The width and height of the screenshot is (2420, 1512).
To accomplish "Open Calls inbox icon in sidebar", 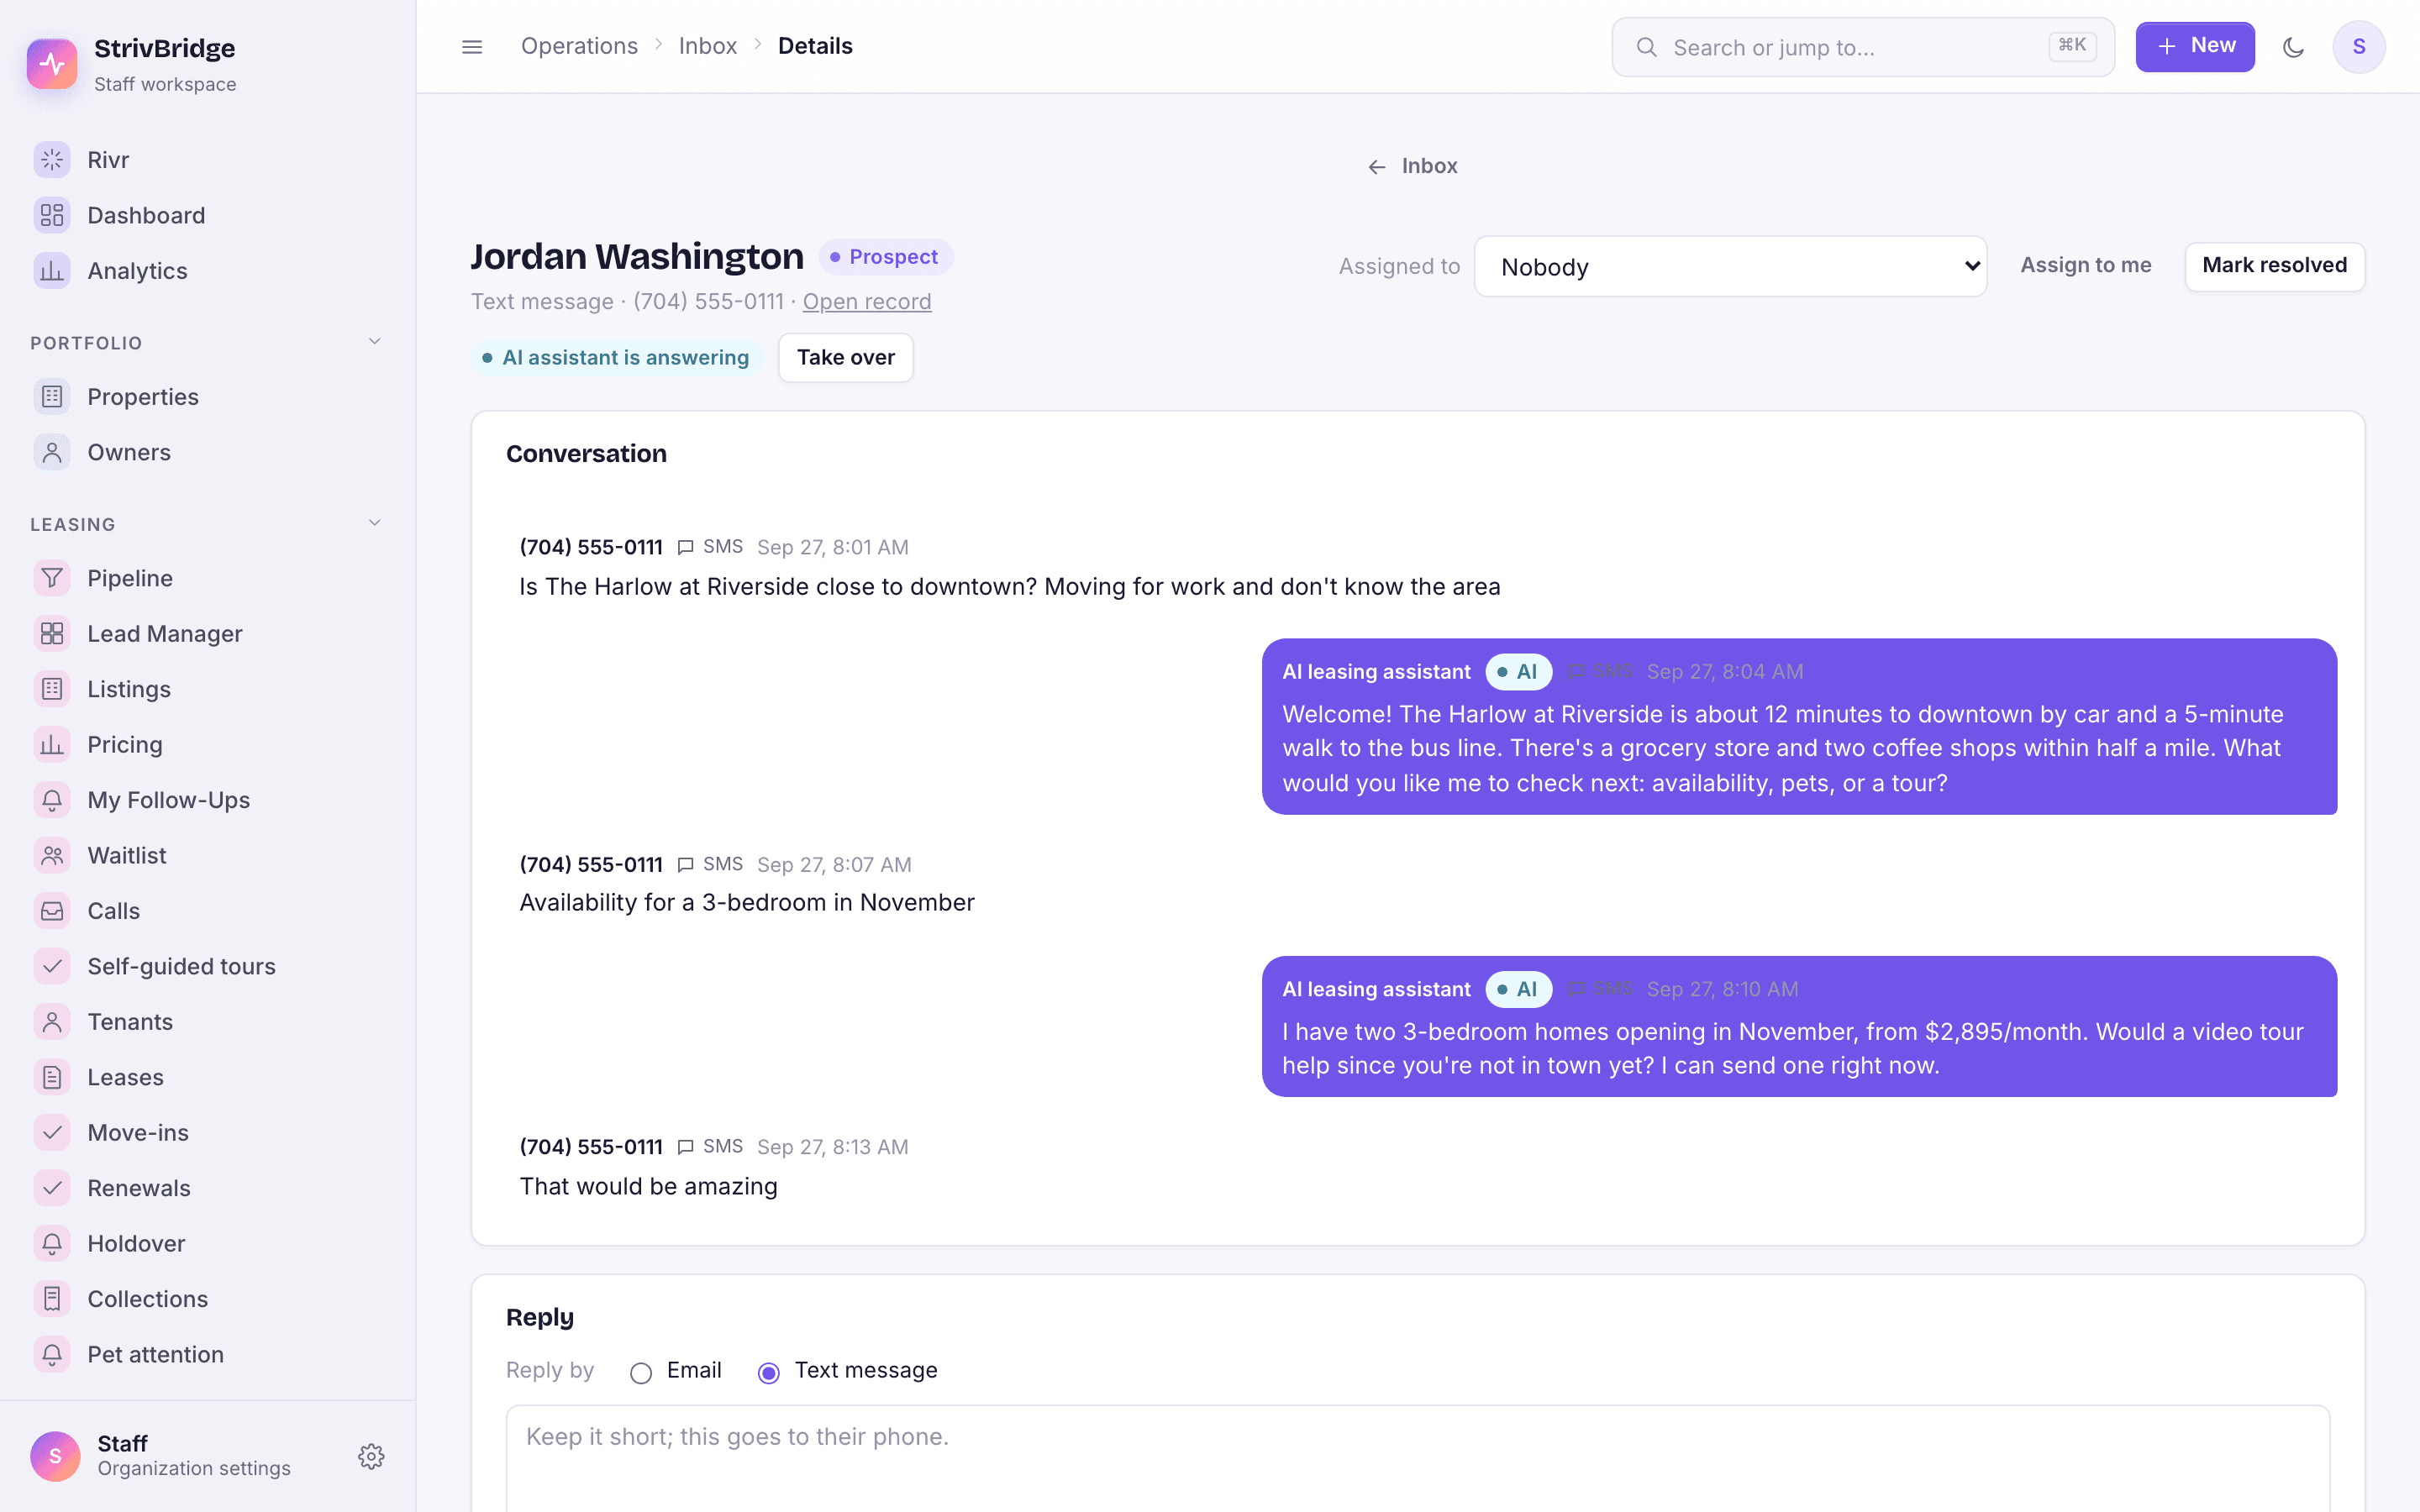I will click(x=52, y=911).
